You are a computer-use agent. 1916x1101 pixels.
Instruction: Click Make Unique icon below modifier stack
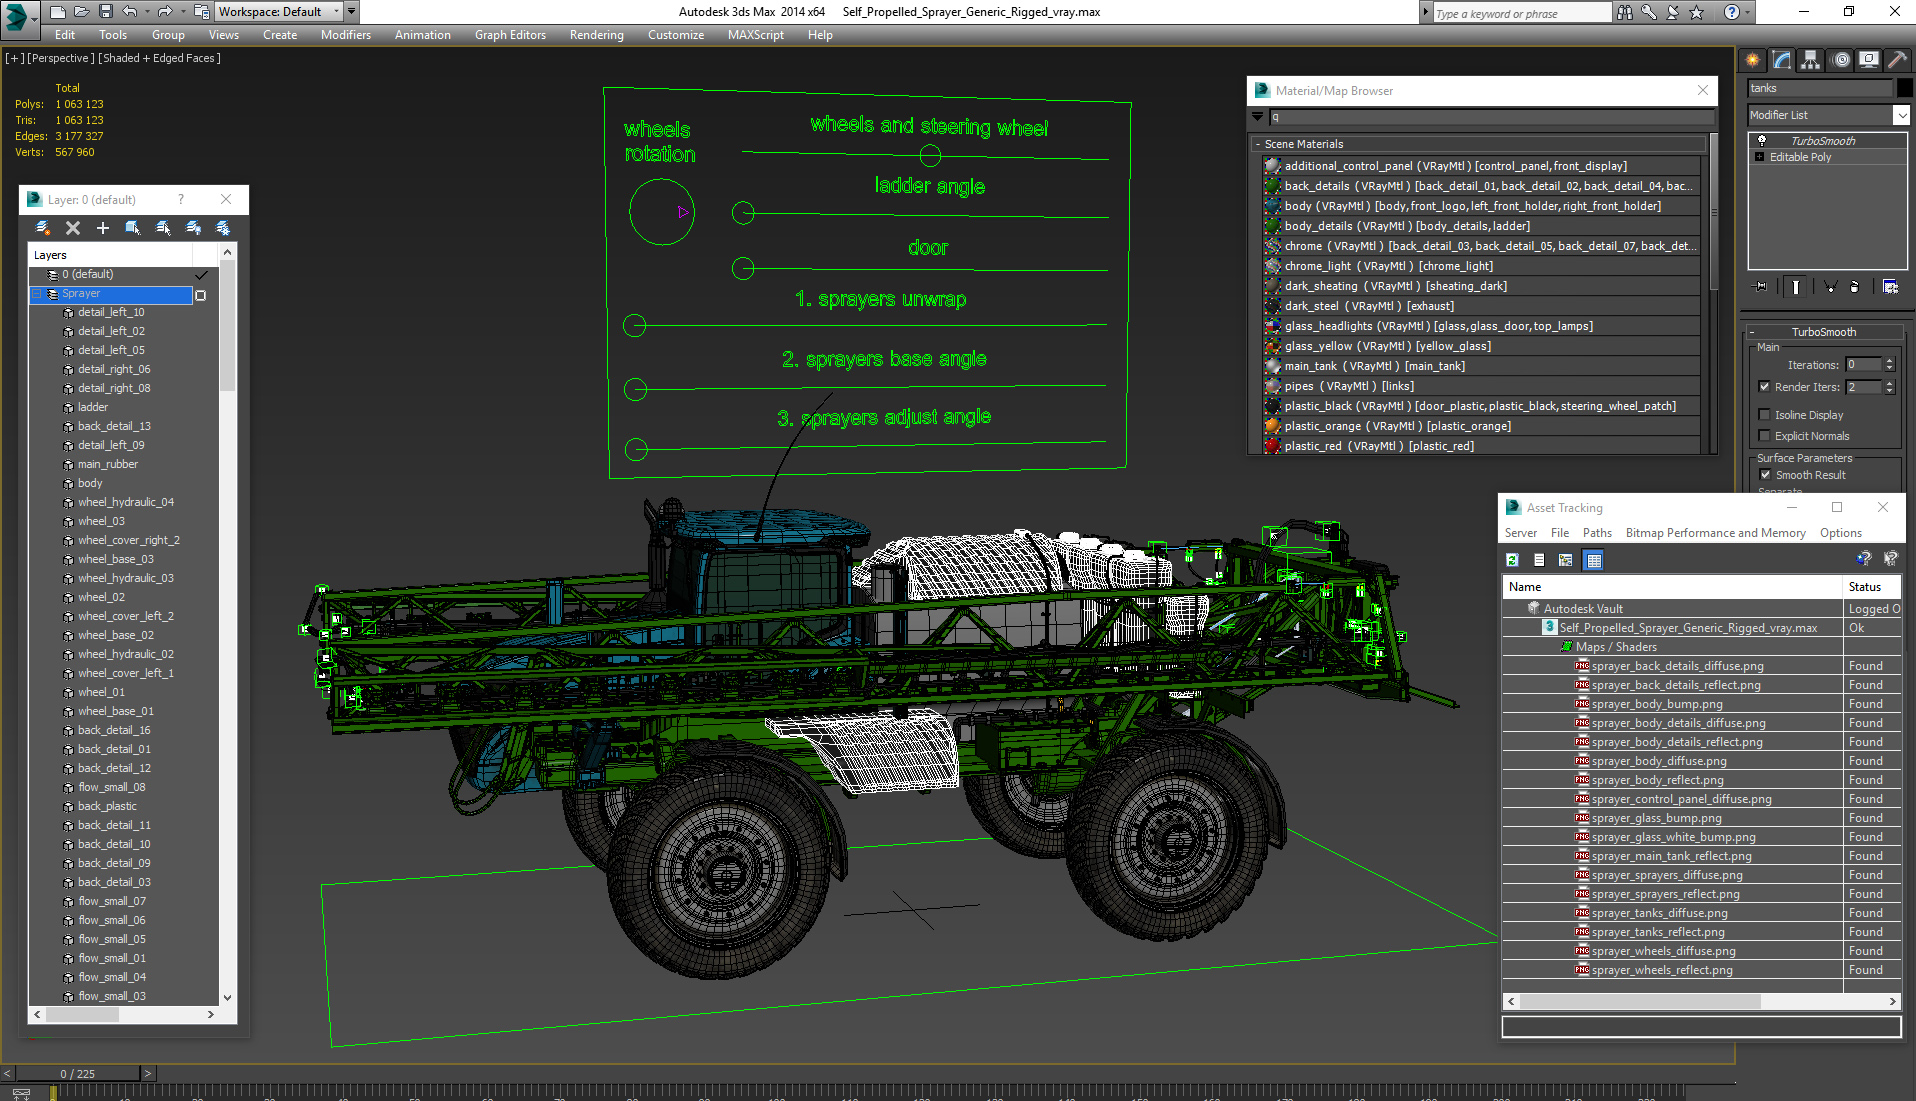coord(1831,286)
